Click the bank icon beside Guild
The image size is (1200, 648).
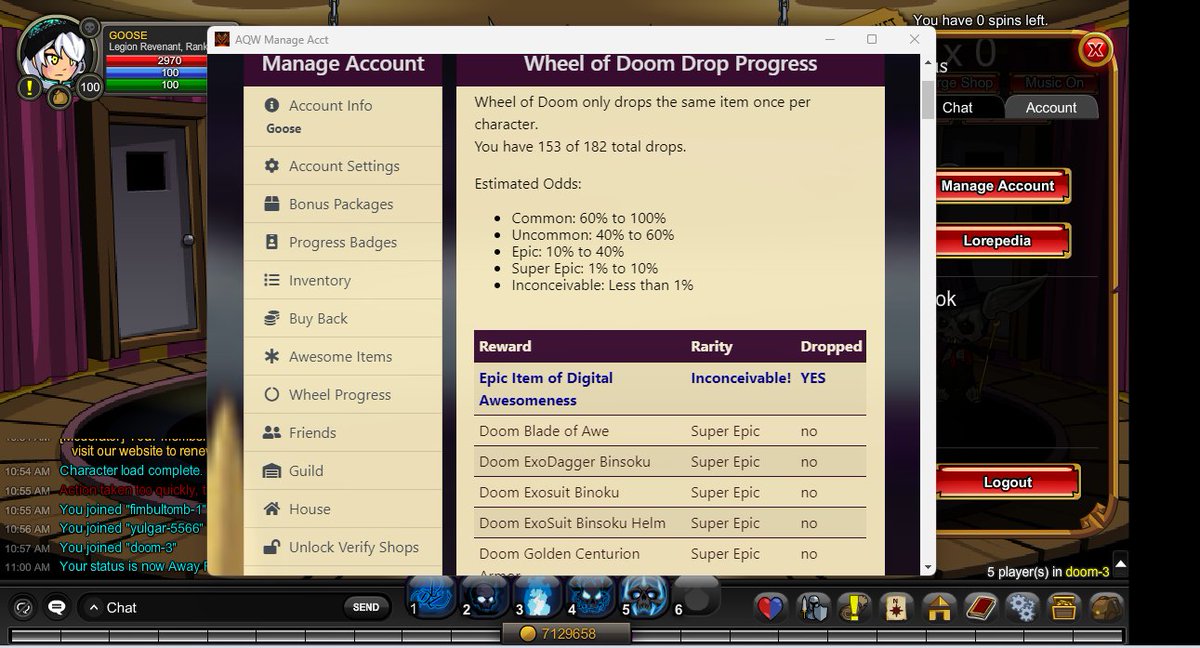(x=271, y=470)
